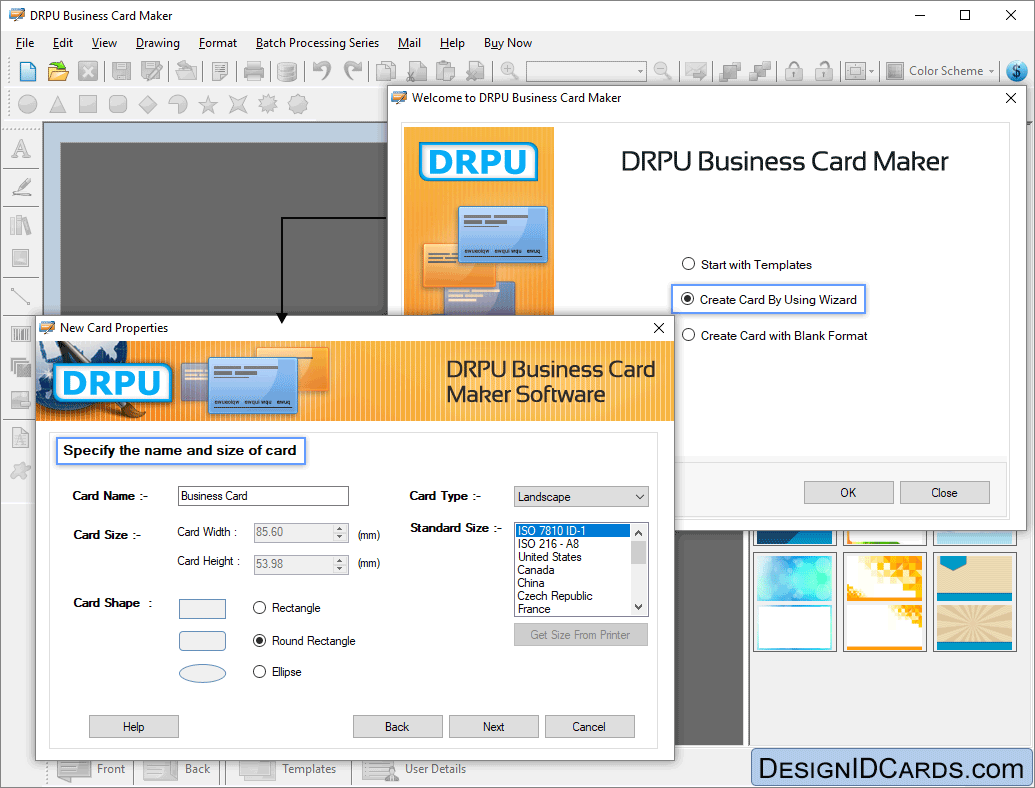
Task: Open the Mail menu
Action: (409, 43)
